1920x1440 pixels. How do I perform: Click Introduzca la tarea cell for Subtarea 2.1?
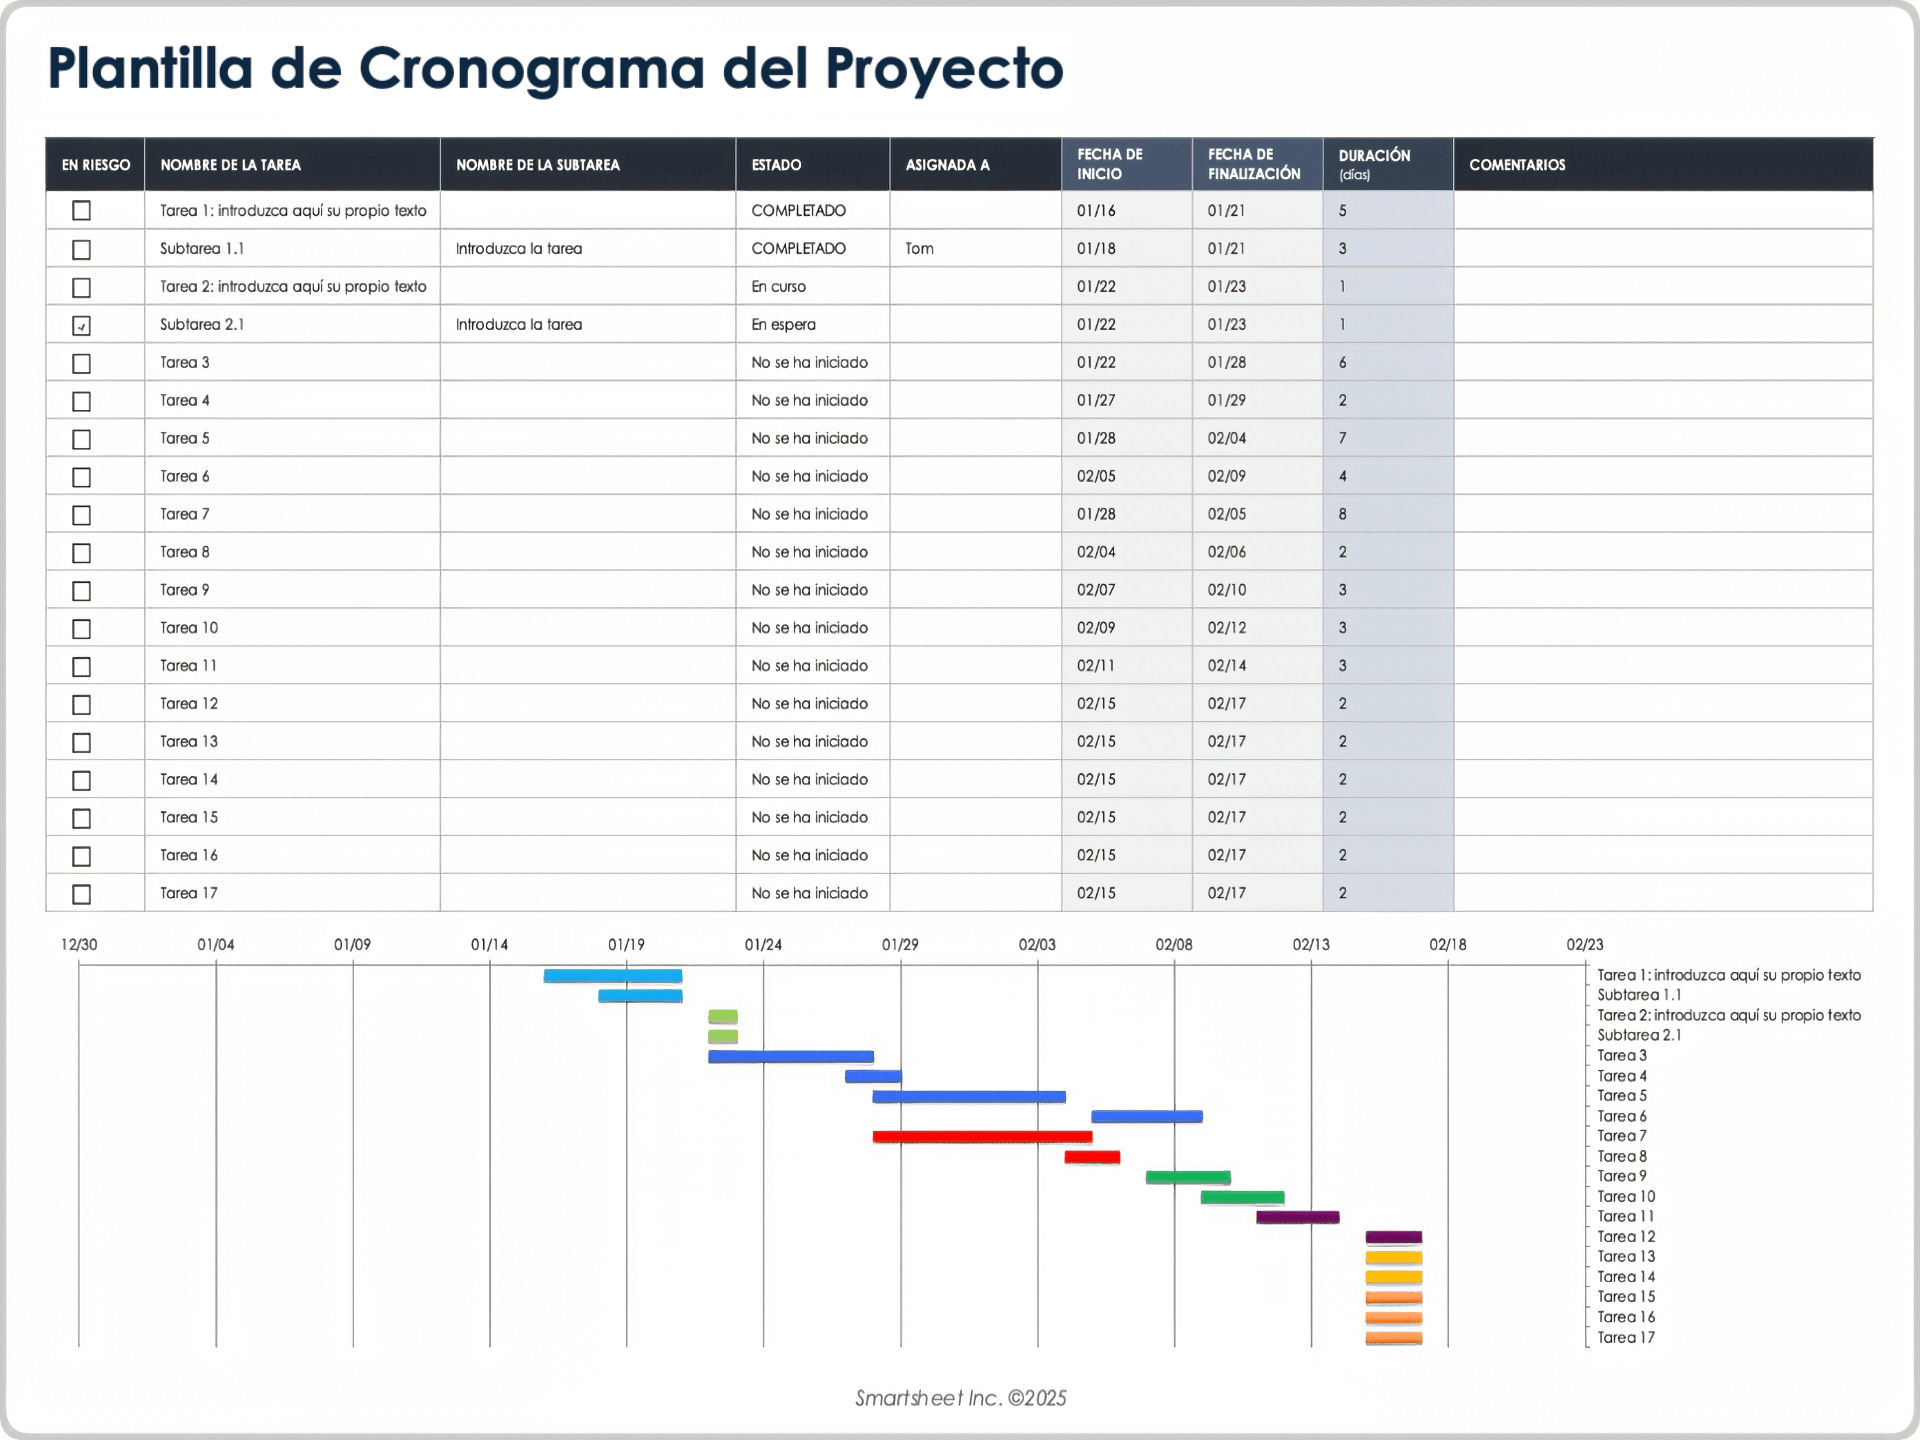pyautogui.click(x=588, y=325)
